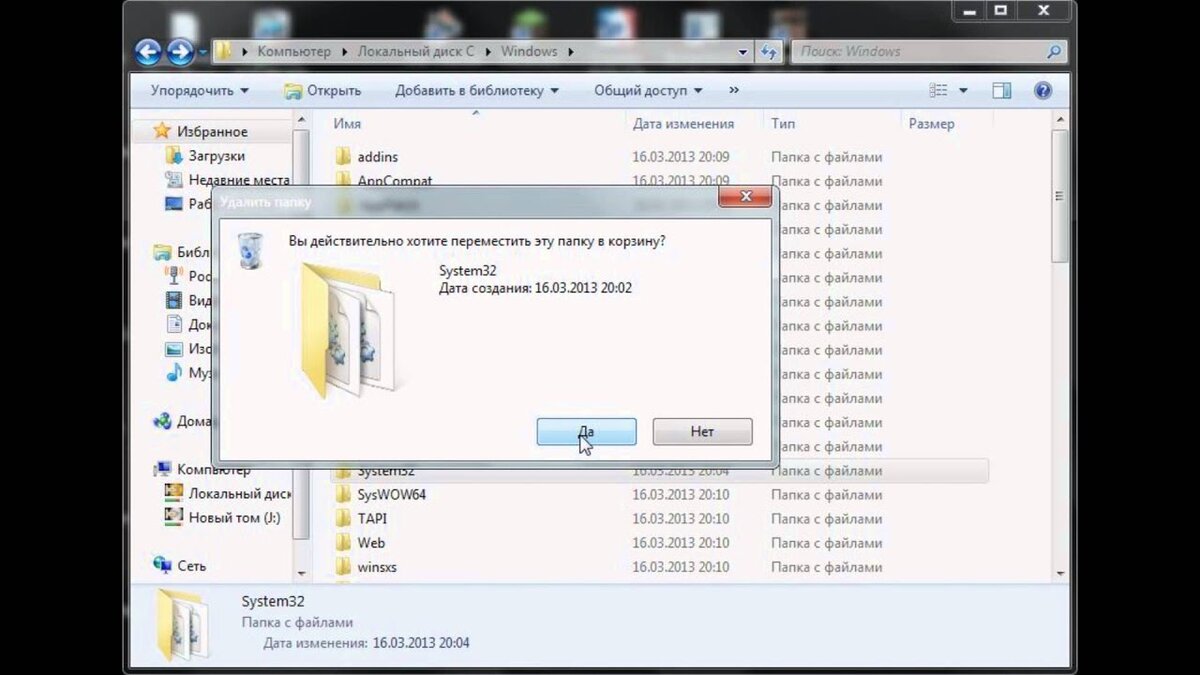Change view with the views icon
Screen dimensions: 1200x675
click(938, 90)
